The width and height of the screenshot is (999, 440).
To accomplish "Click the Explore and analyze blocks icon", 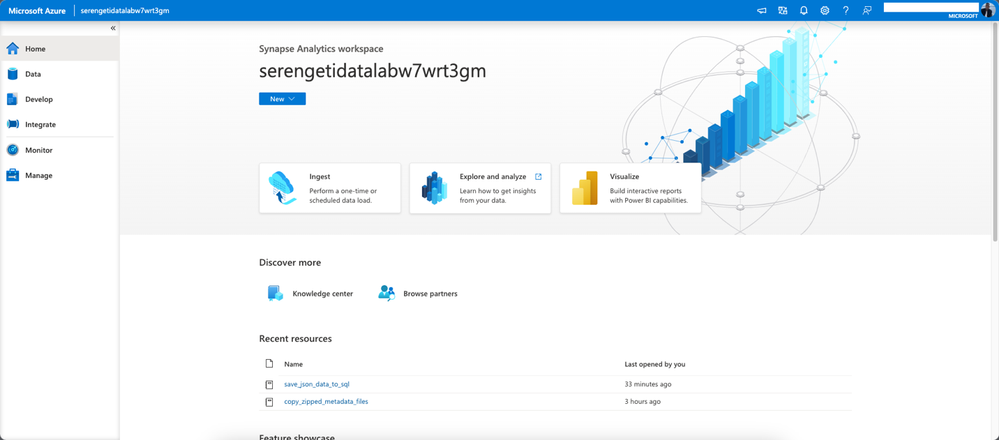I will pyautogui.click(x=435, y=188).
